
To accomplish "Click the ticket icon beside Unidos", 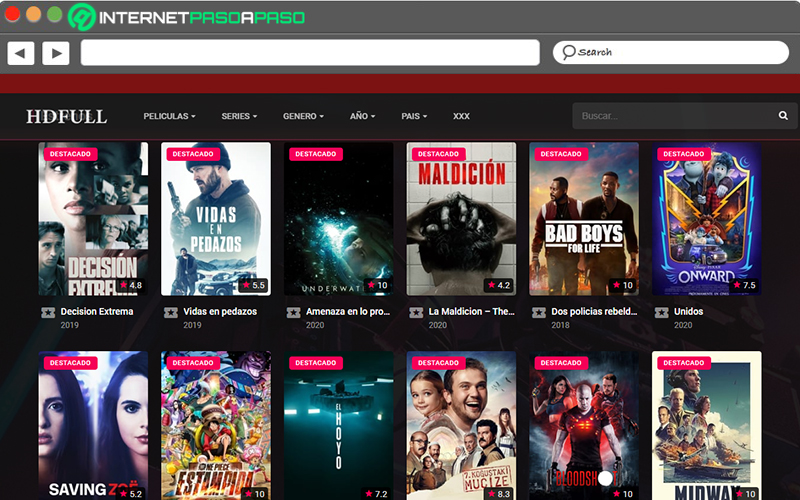I will [x=661, y=312].
